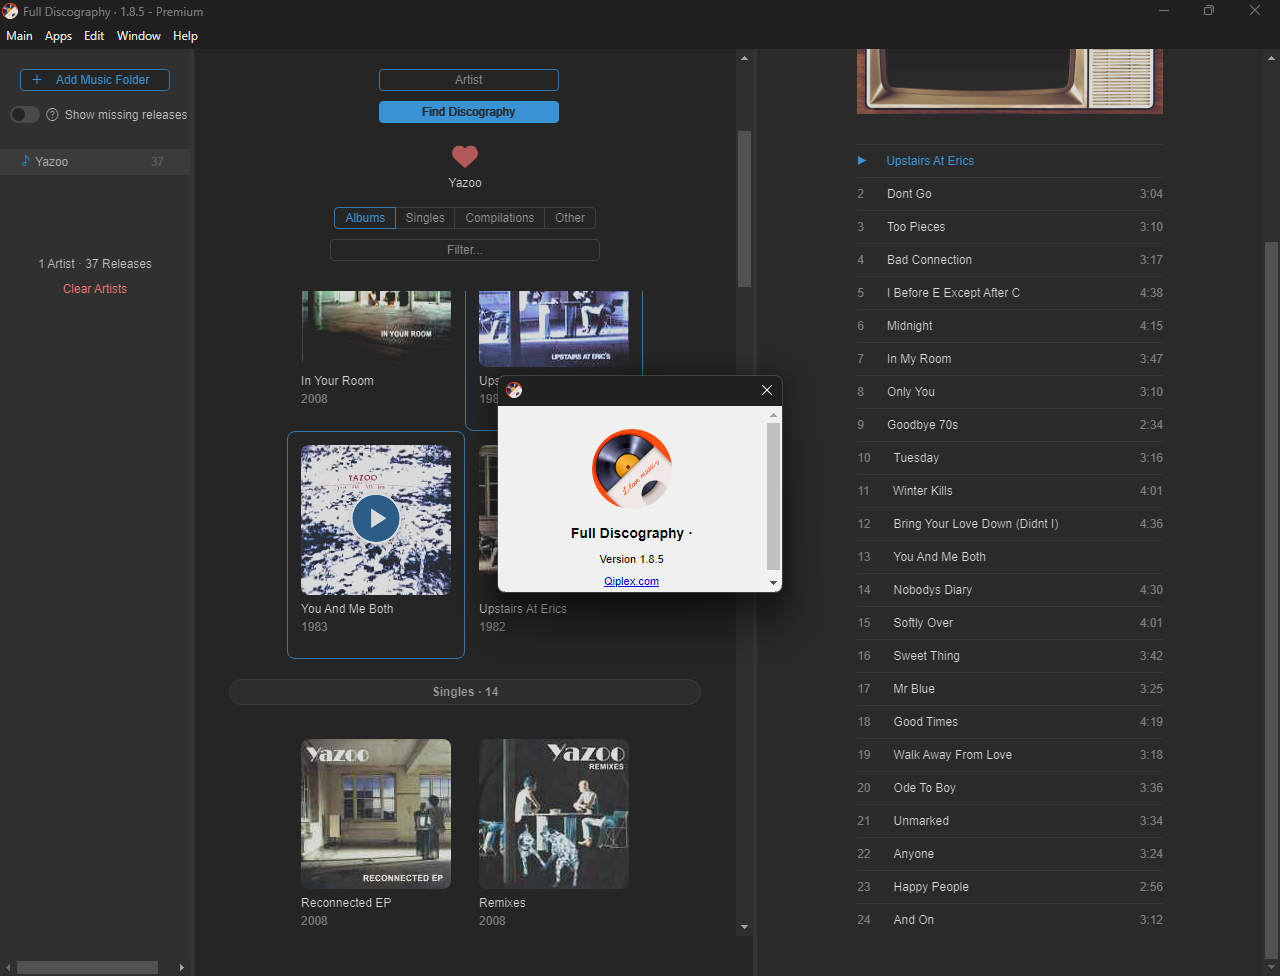Switch to the Albums tab
The height and width of the screenshot is (976, 1280).
click(365, 218)
